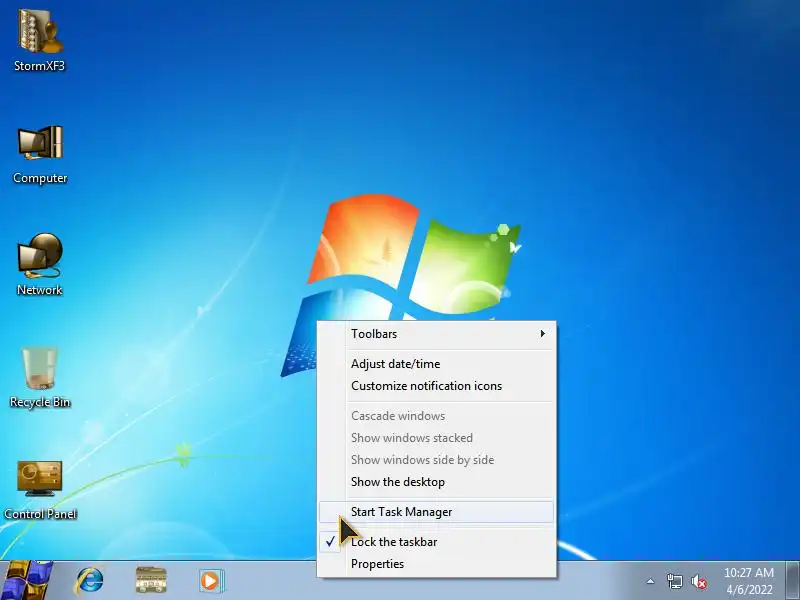
Task: Open the Toolbars submenu arrow
Action: click(542, 334)
